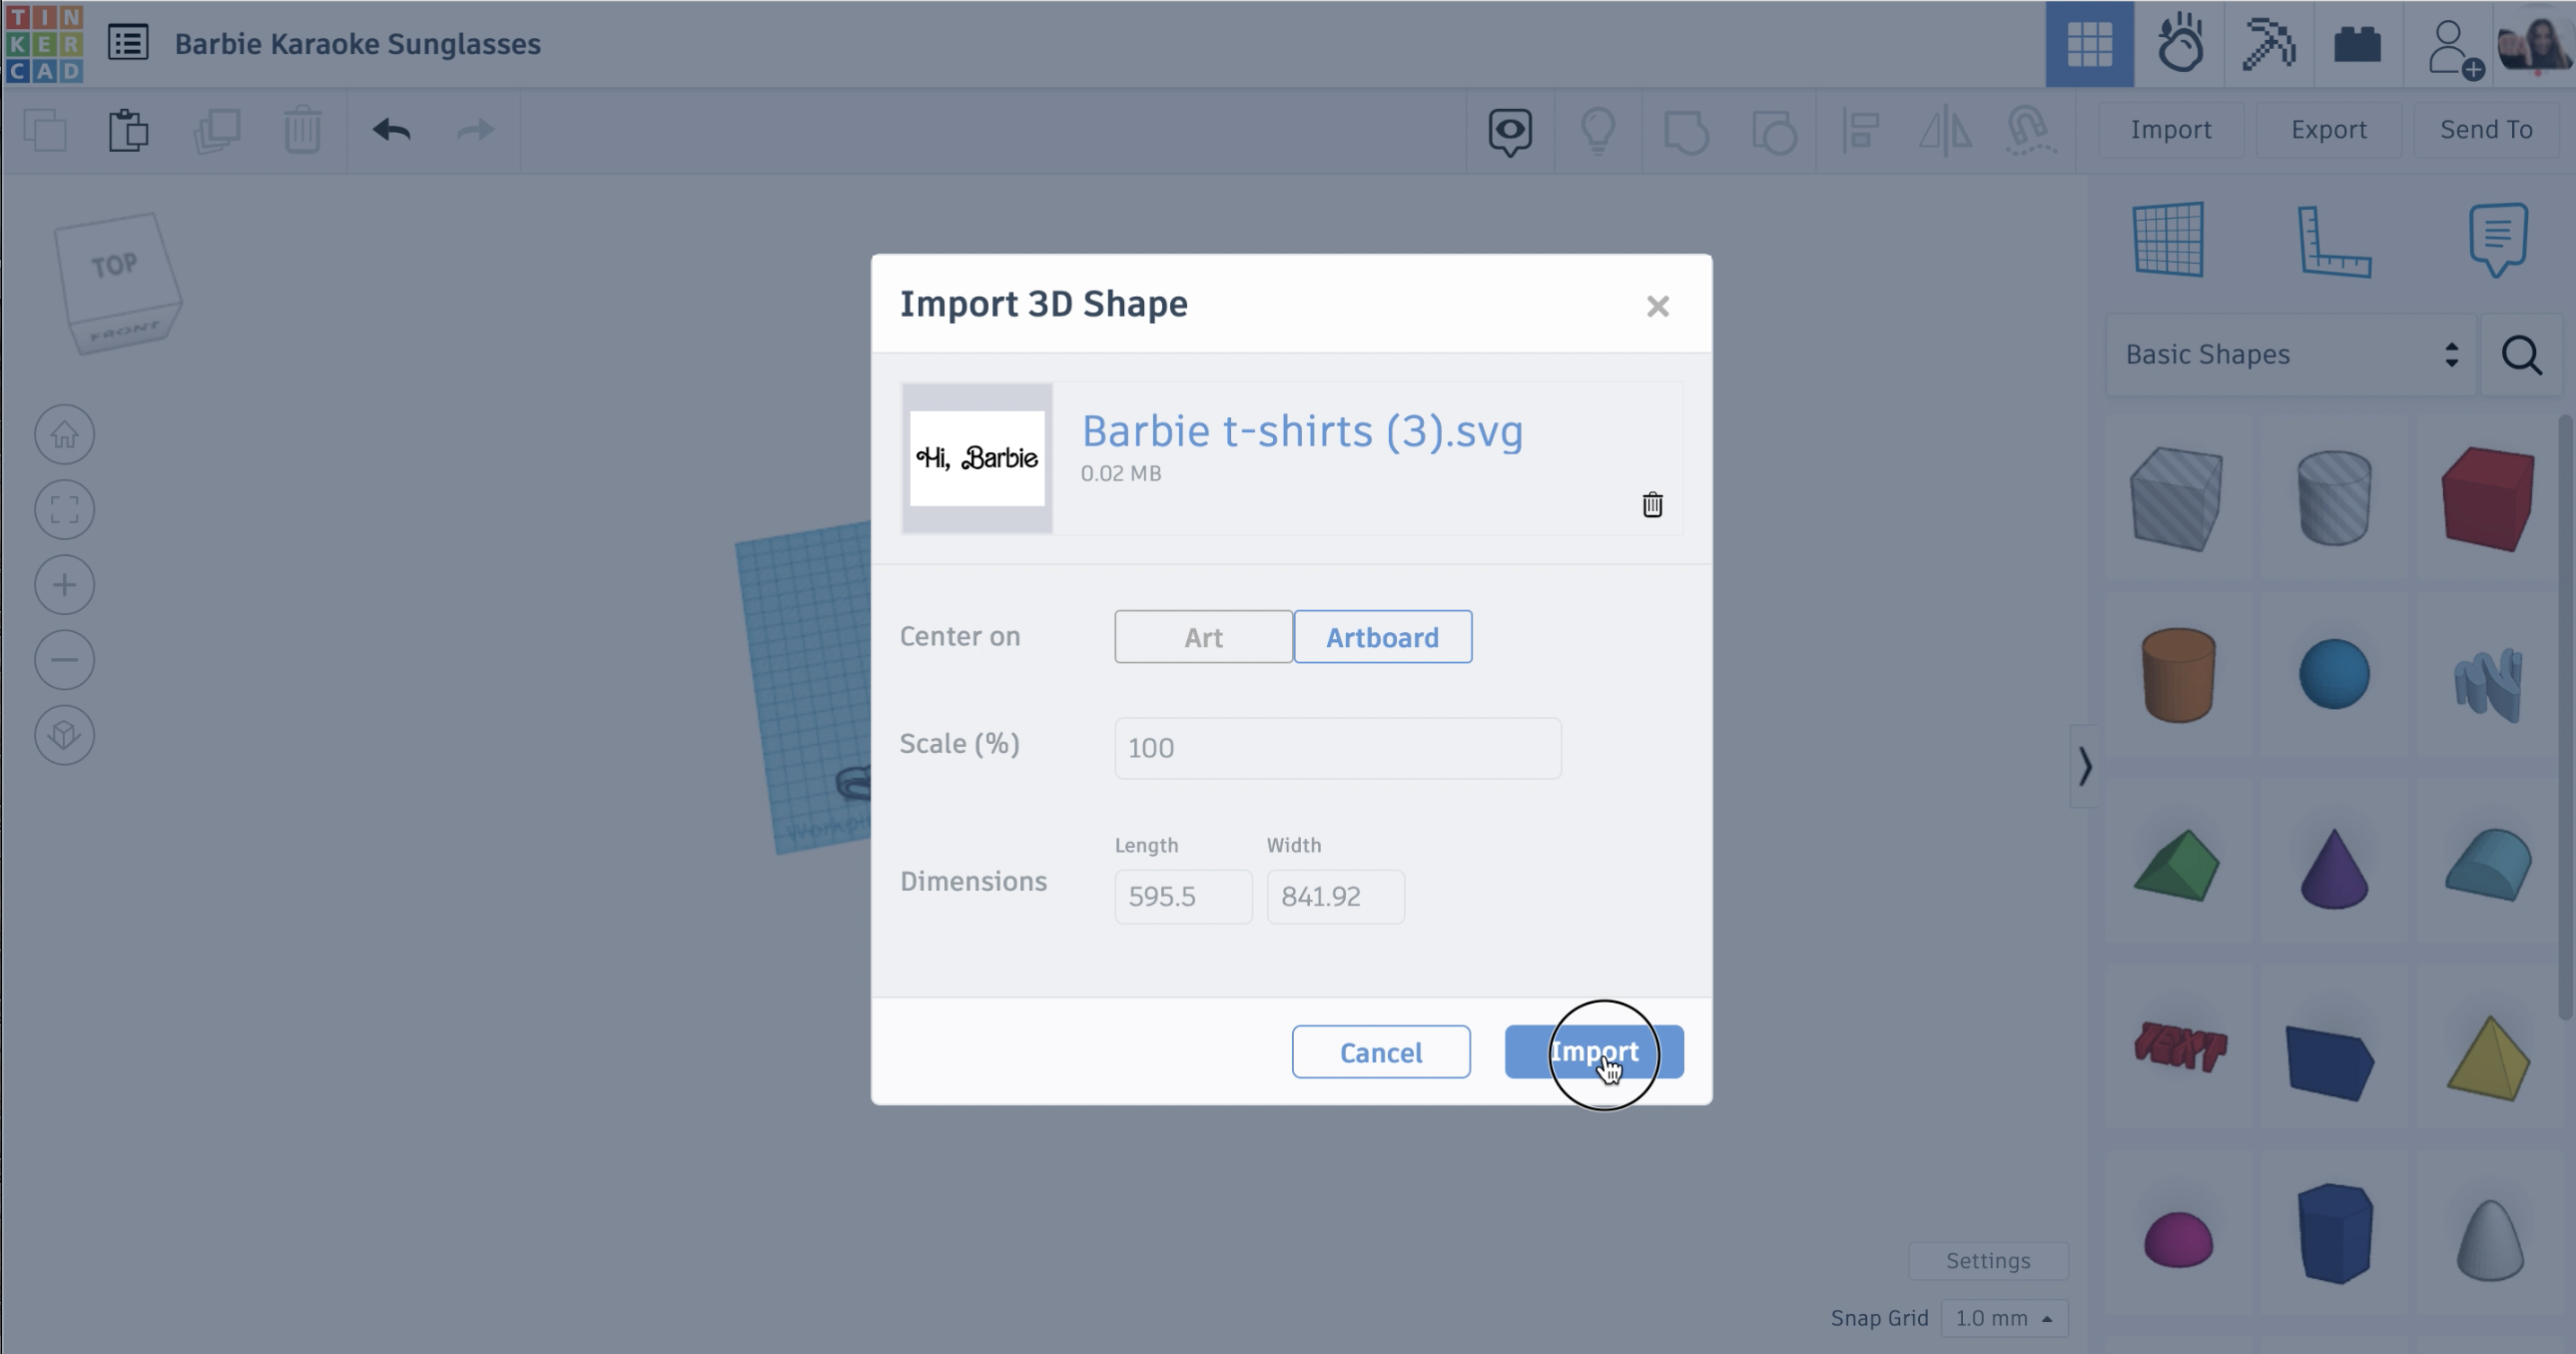Open Sim Lab using the apple-on-hand icon

[2179, 44]
